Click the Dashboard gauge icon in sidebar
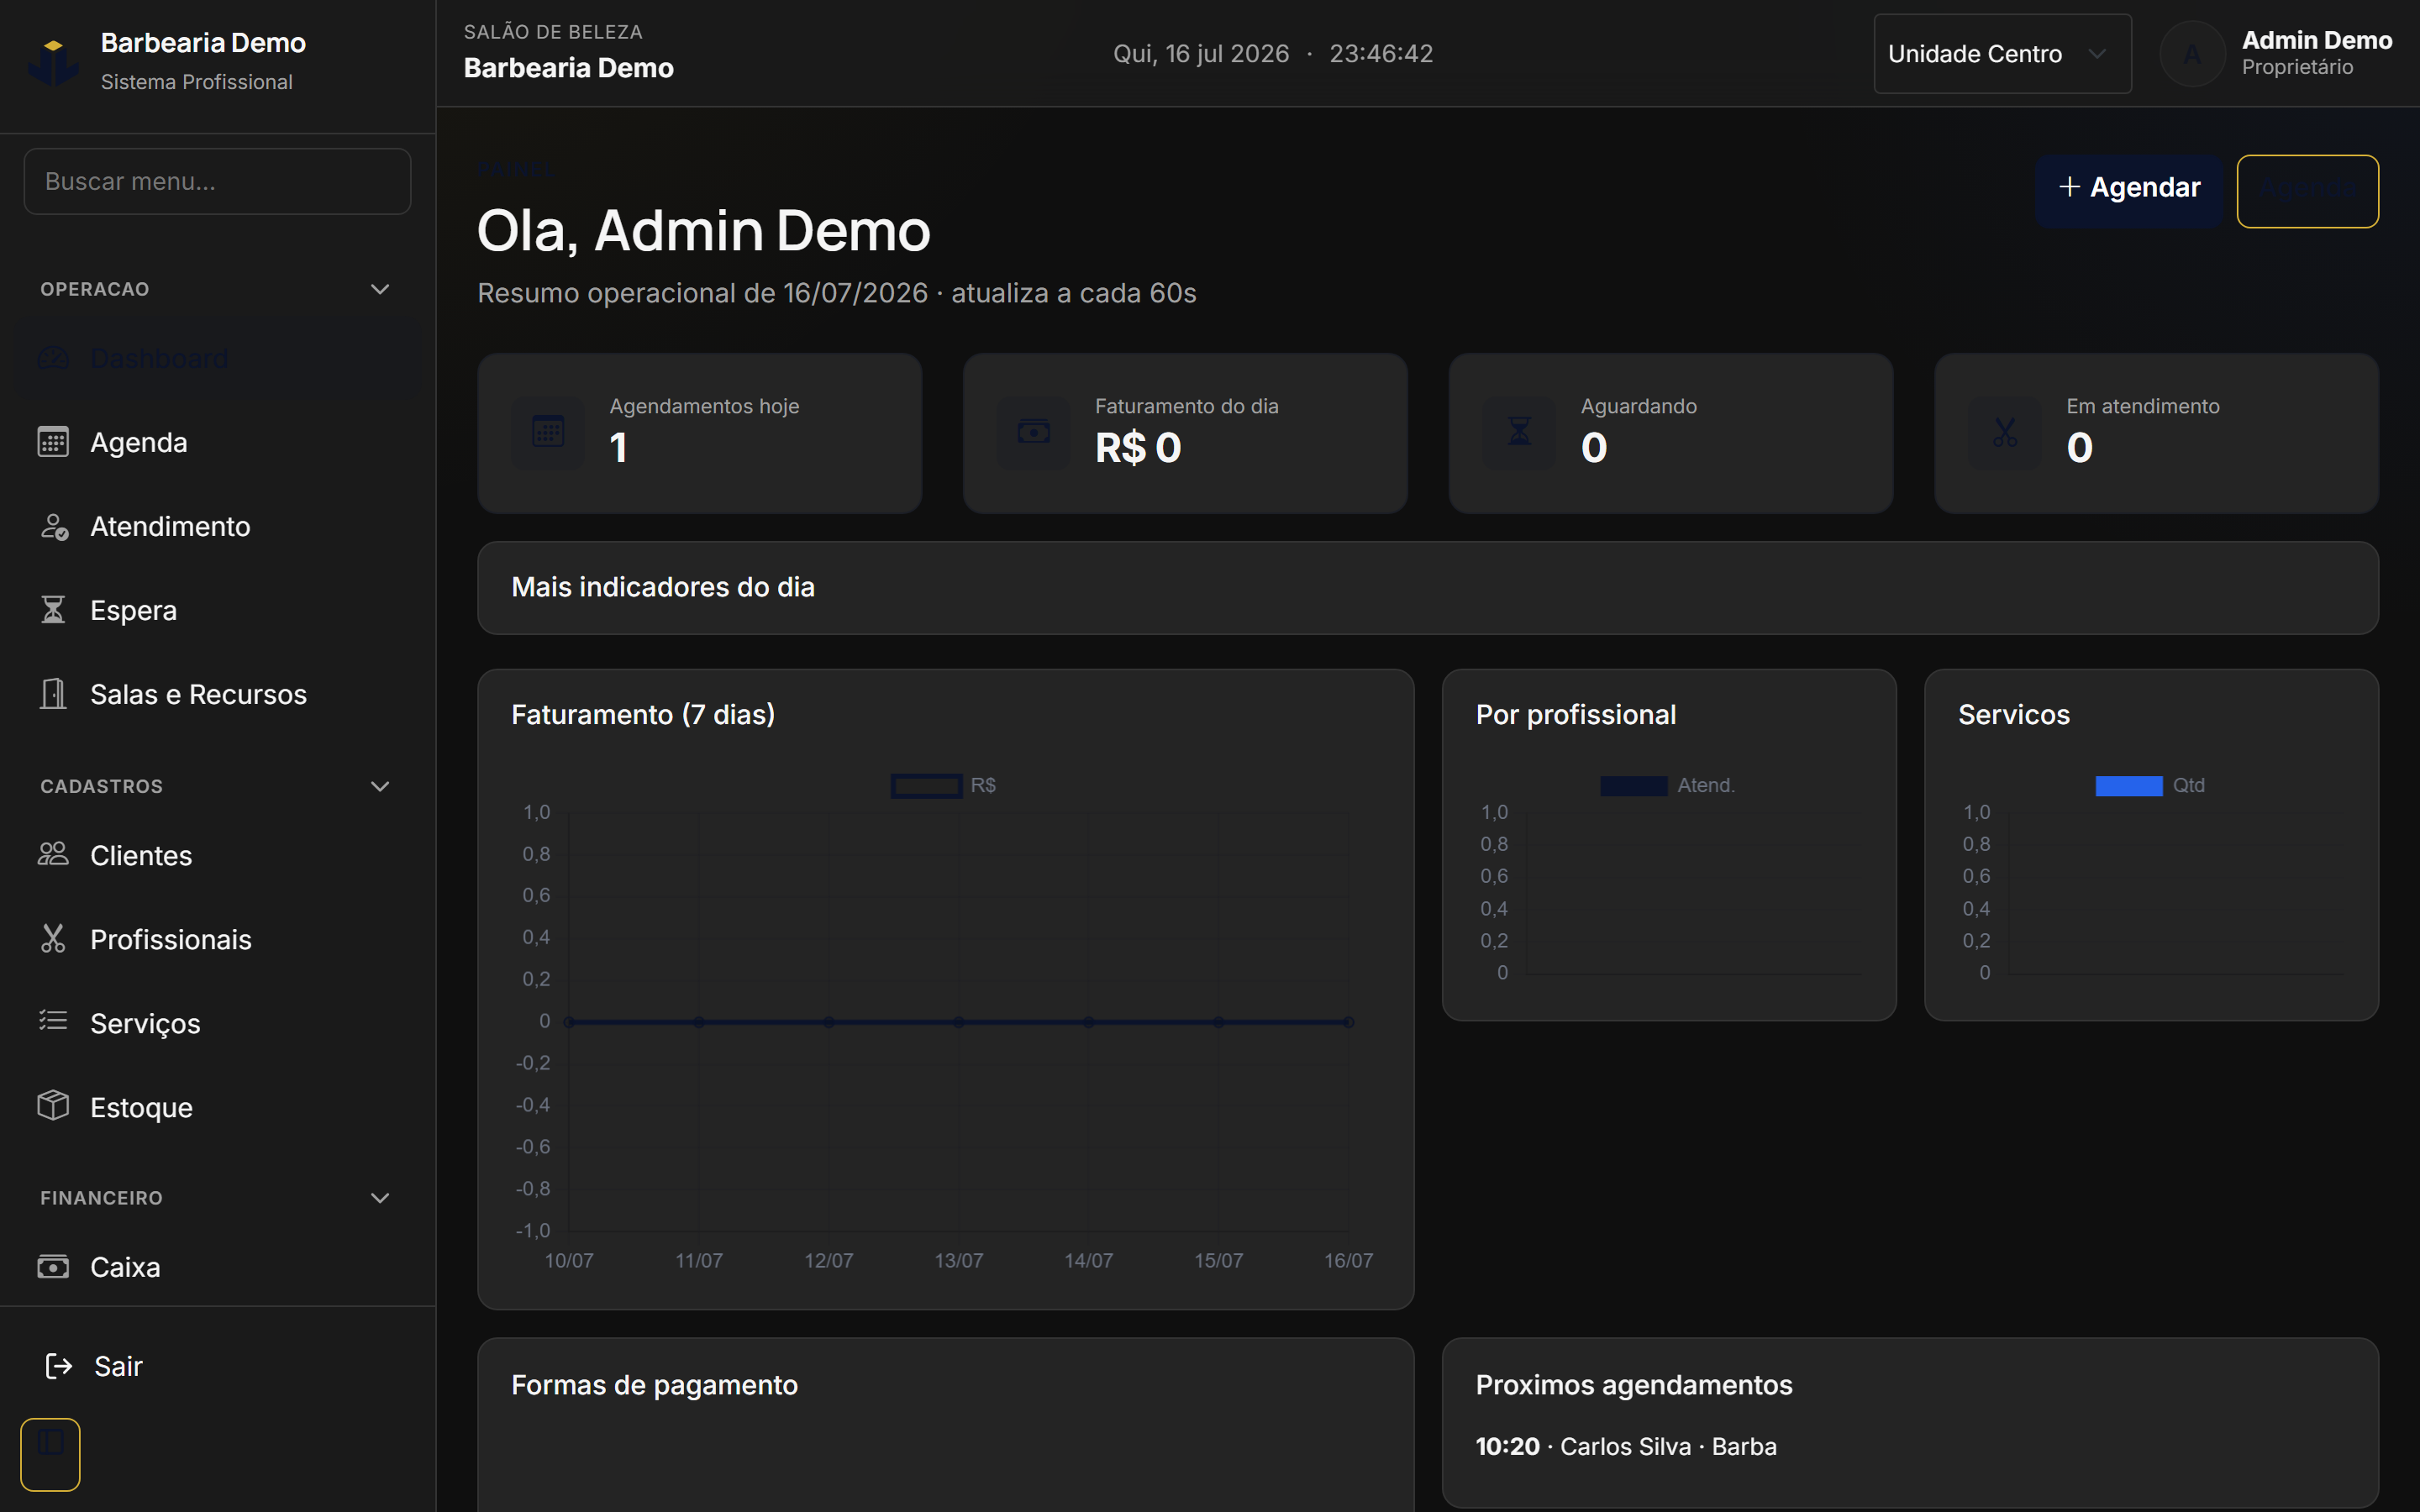The width and height of the screenshot is (2420, 1512). coord(53,358)
